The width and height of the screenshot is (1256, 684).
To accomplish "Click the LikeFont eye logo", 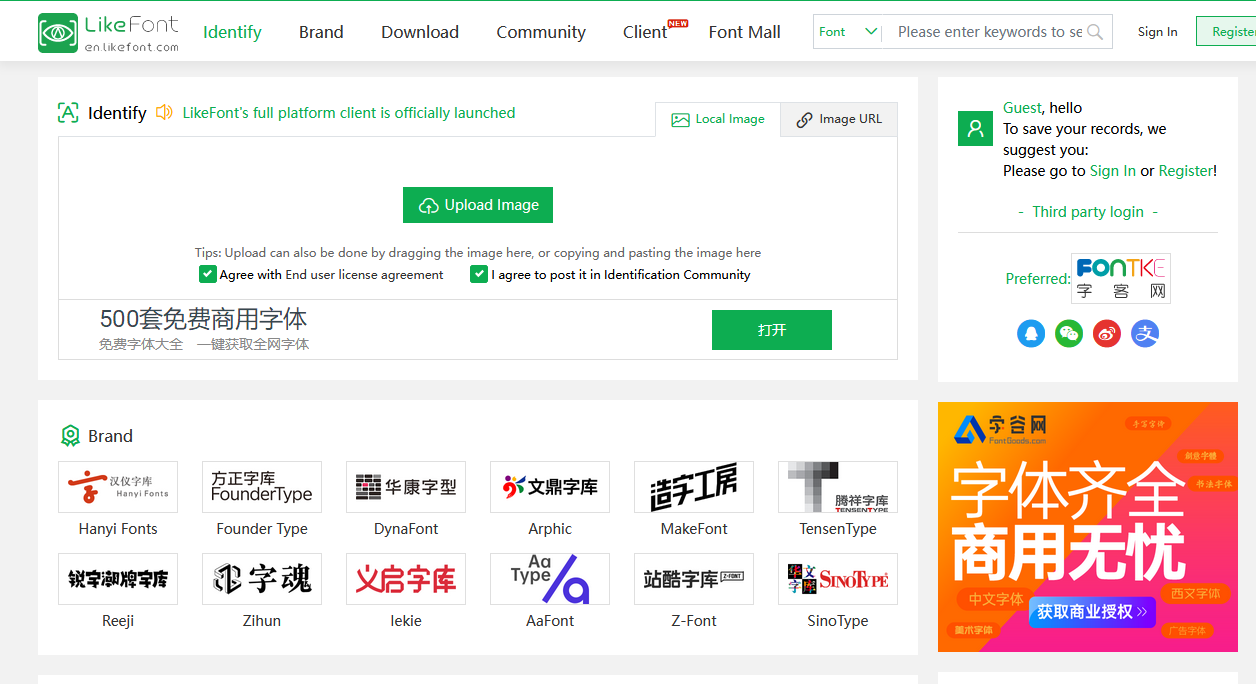I will 58,33.
